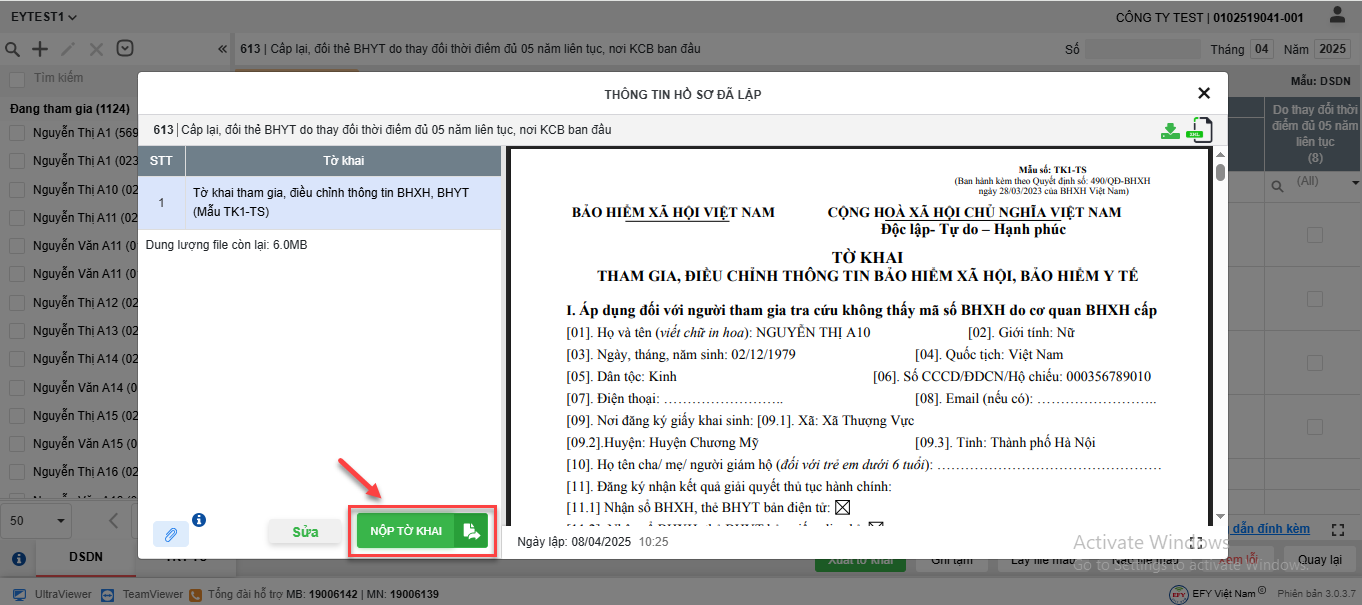Image resolution: width=1362 pixels, height=605 pixels.
Task: Click the fullscreen icon near Quay lại
Action: [x=1340, y=529]
